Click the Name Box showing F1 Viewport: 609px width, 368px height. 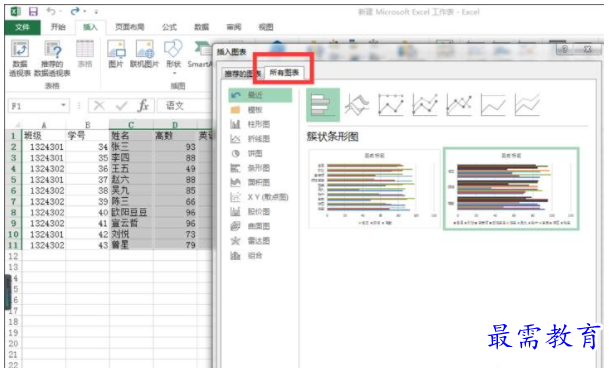38,106
